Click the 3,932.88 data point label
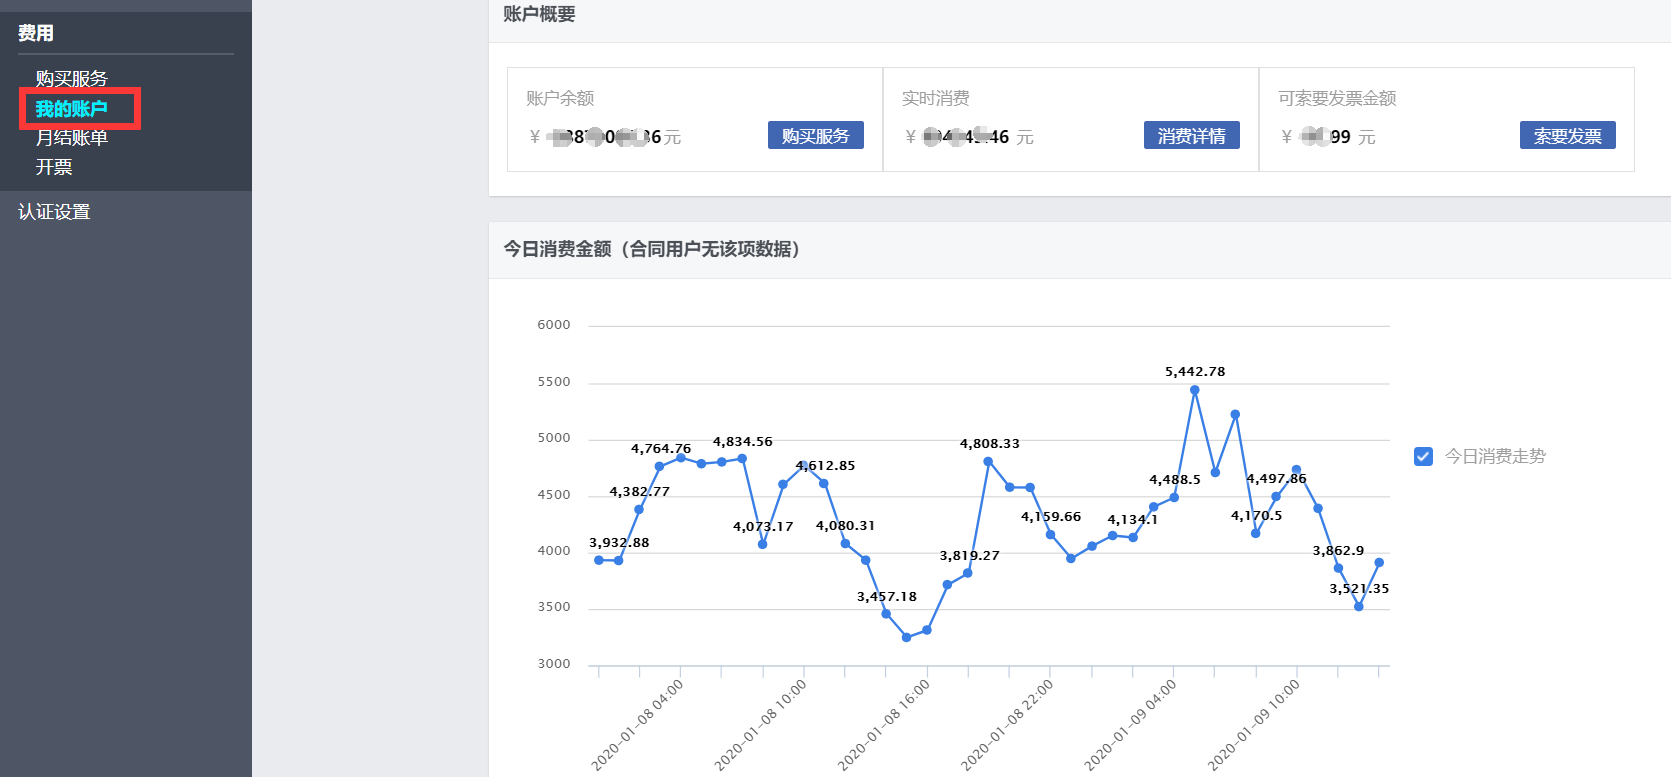 (618, 543)
